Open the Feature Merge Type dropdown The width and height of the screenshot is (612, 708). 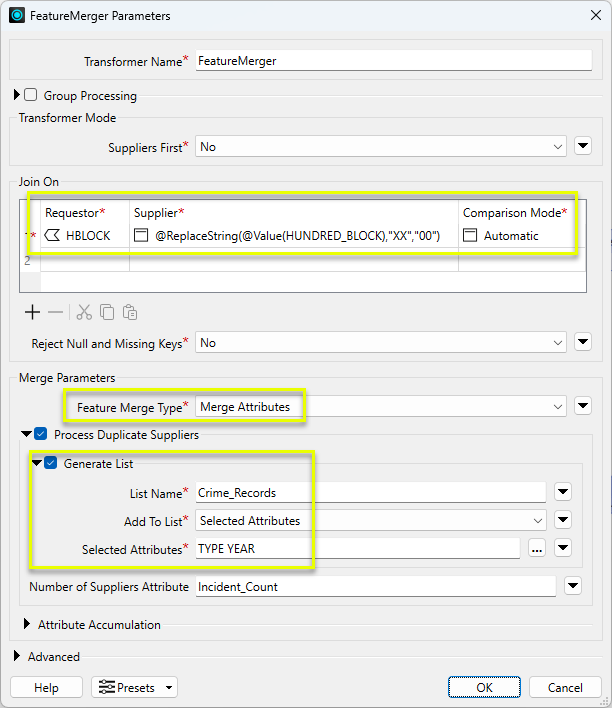pyautogui.click(x=380, y=407)
